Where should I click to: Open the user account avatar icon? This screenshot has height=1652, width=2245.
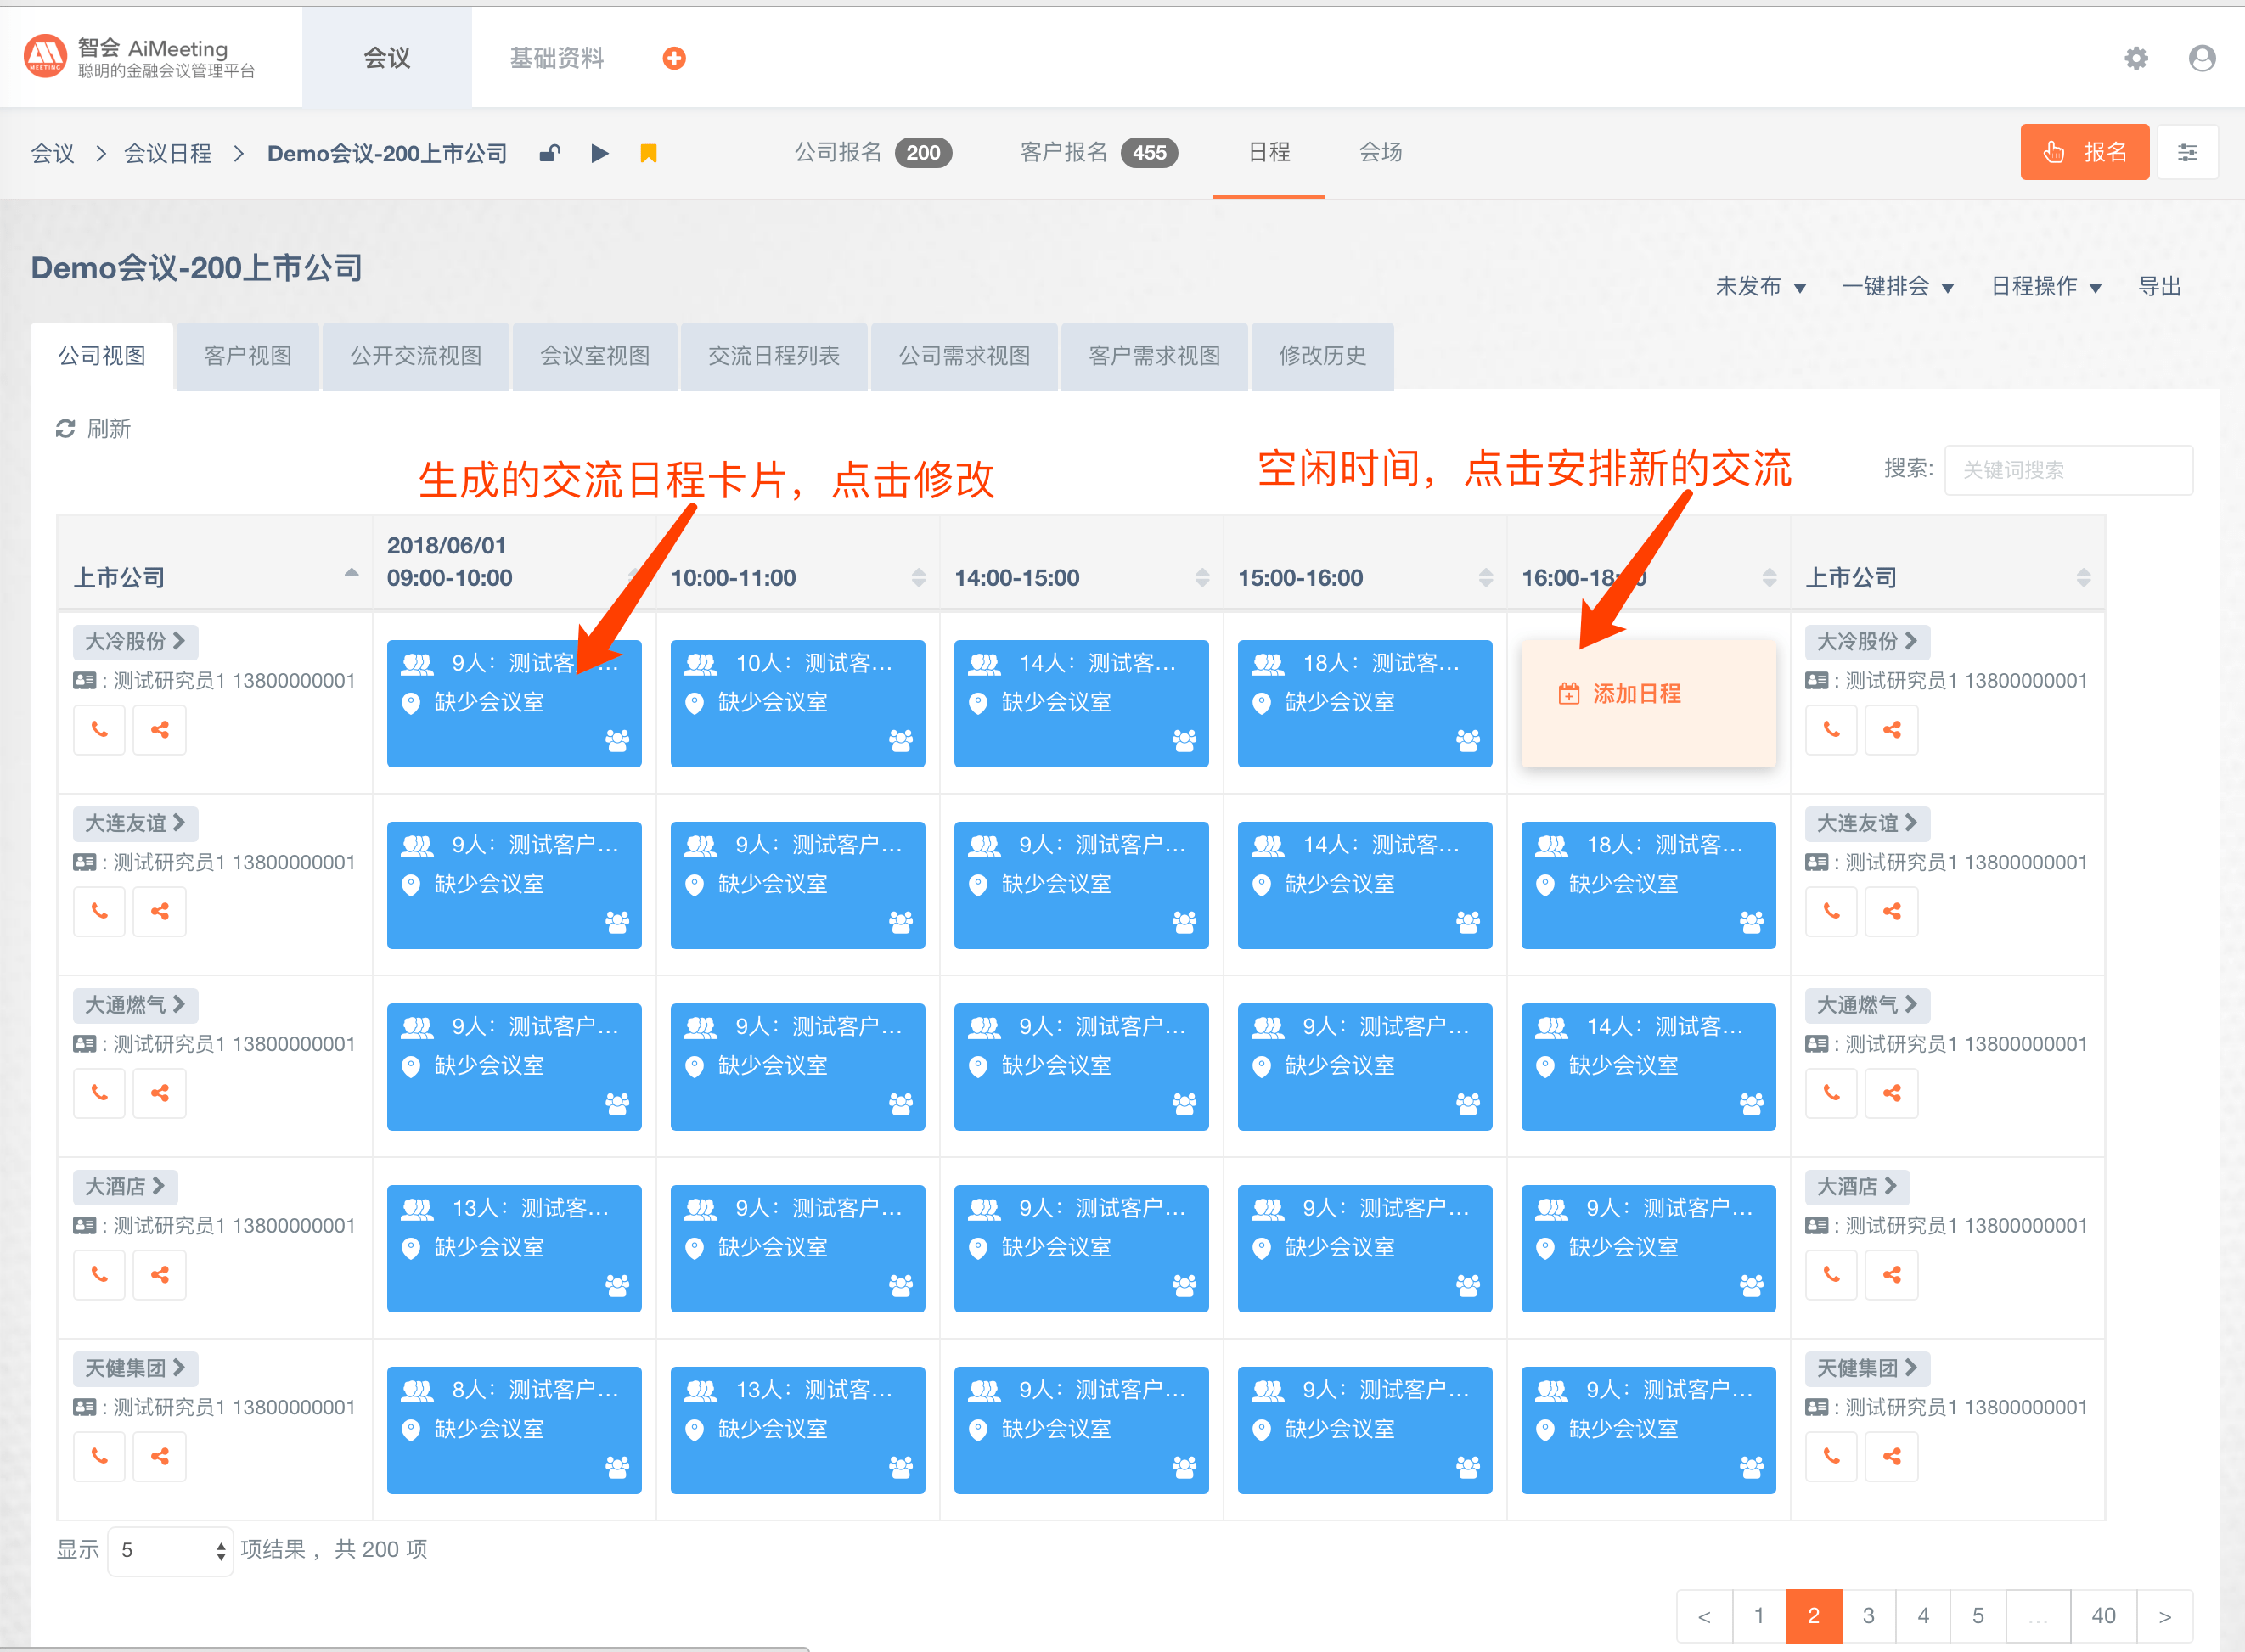point(2202,58)
